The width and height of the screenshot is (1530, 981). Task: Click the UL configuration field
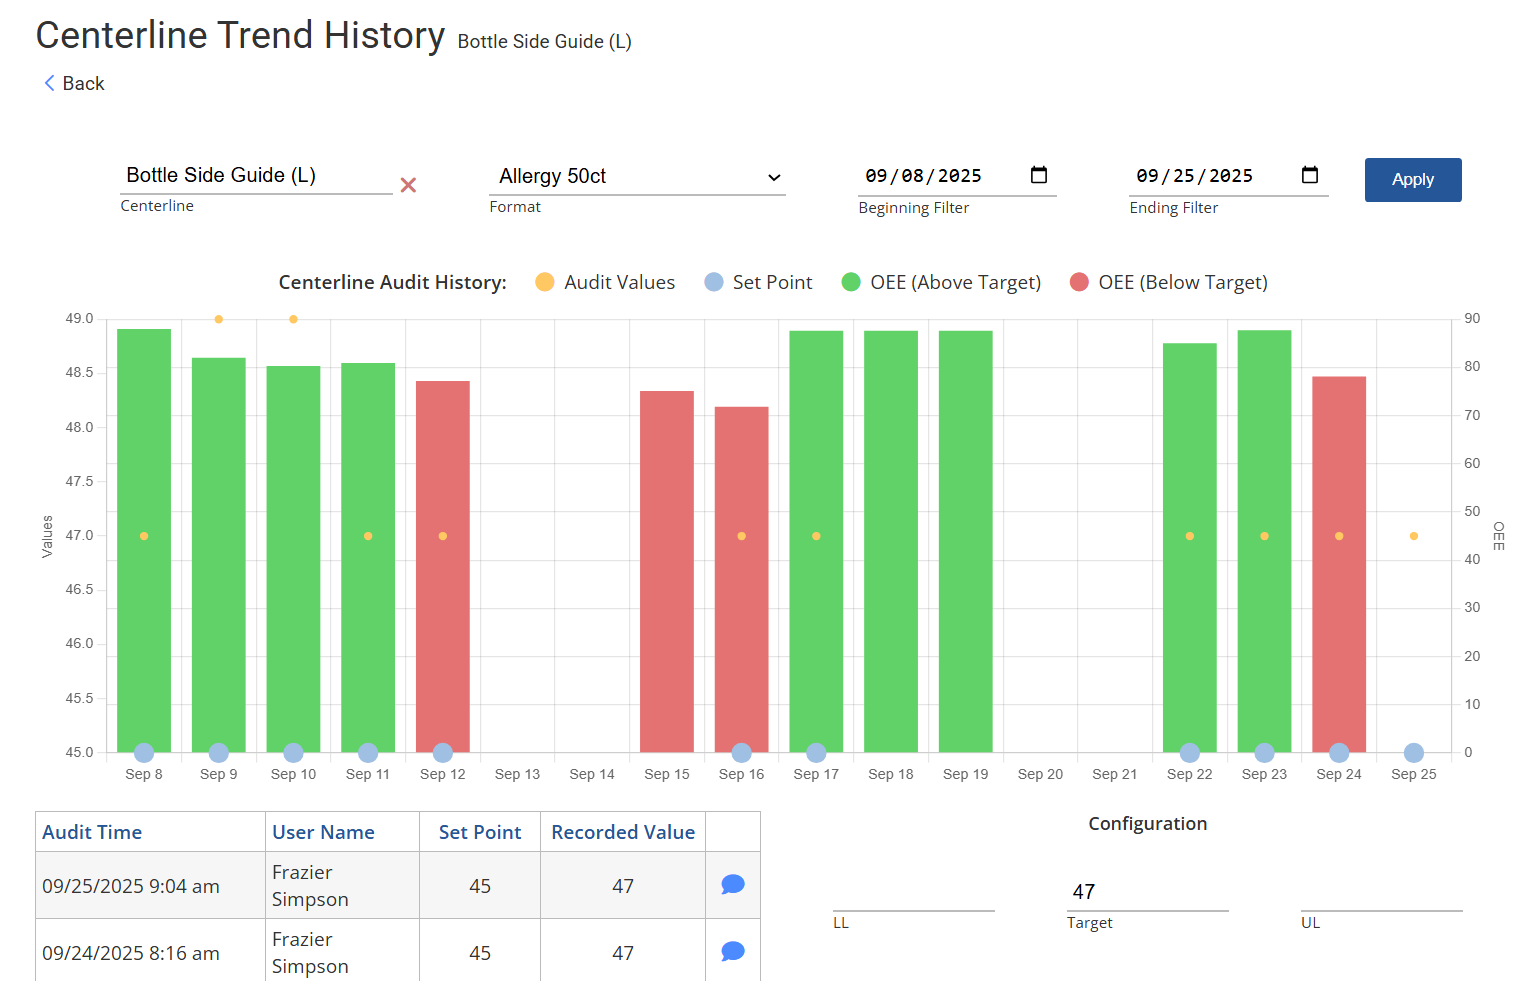click(1381, 892)
